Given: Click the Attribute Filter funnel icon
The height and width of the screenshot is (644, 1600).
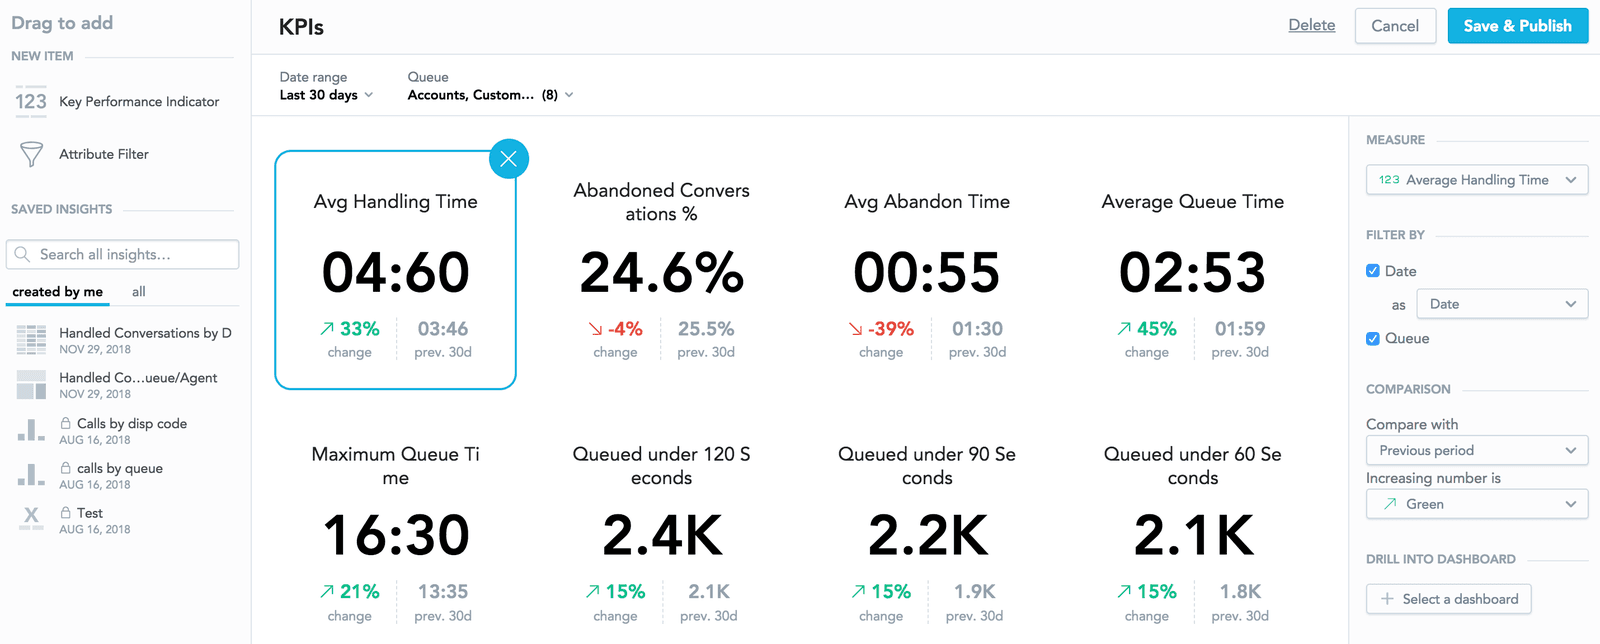Looking at the screenshot, I should [x=31, y=154].
